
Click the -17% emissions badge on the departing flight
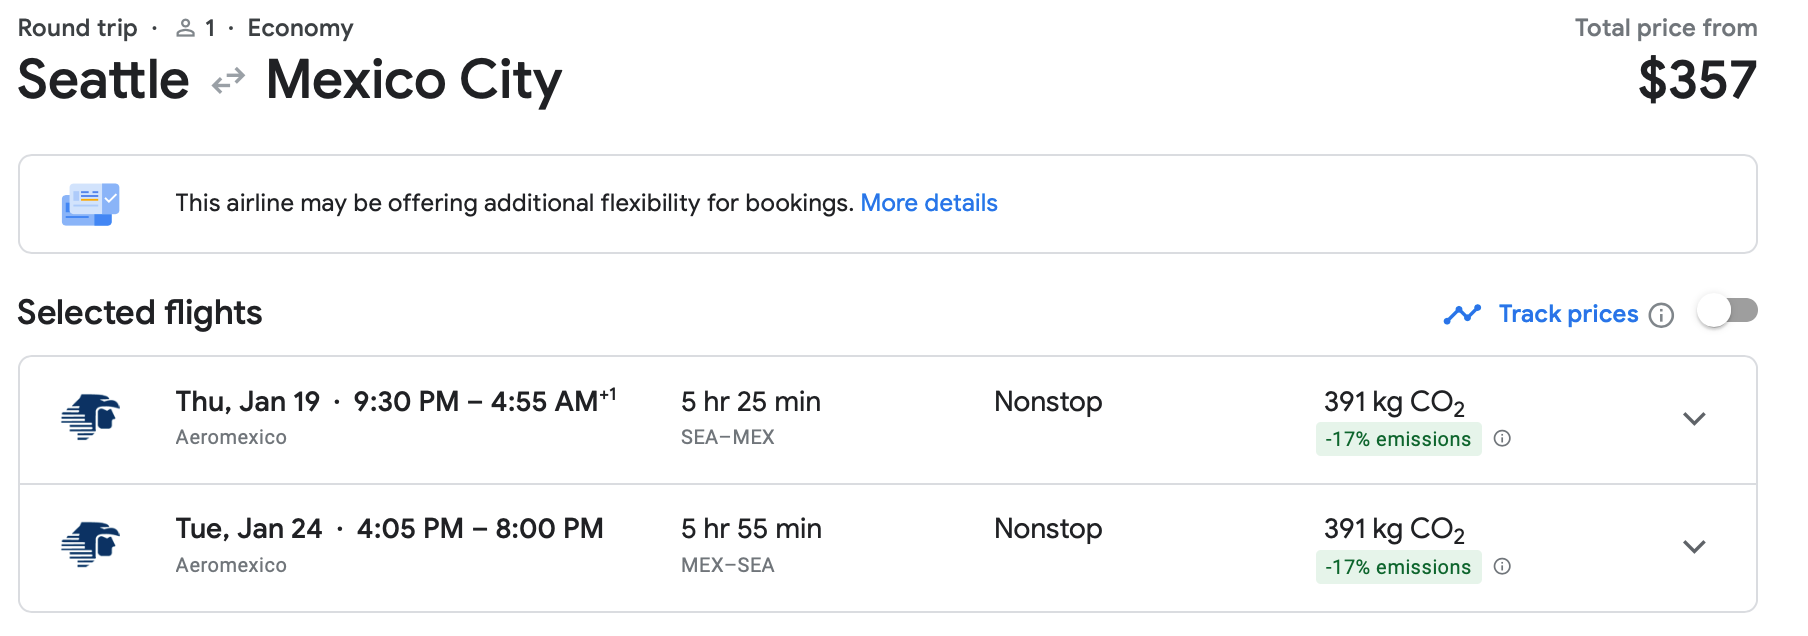click(1397, 439)
